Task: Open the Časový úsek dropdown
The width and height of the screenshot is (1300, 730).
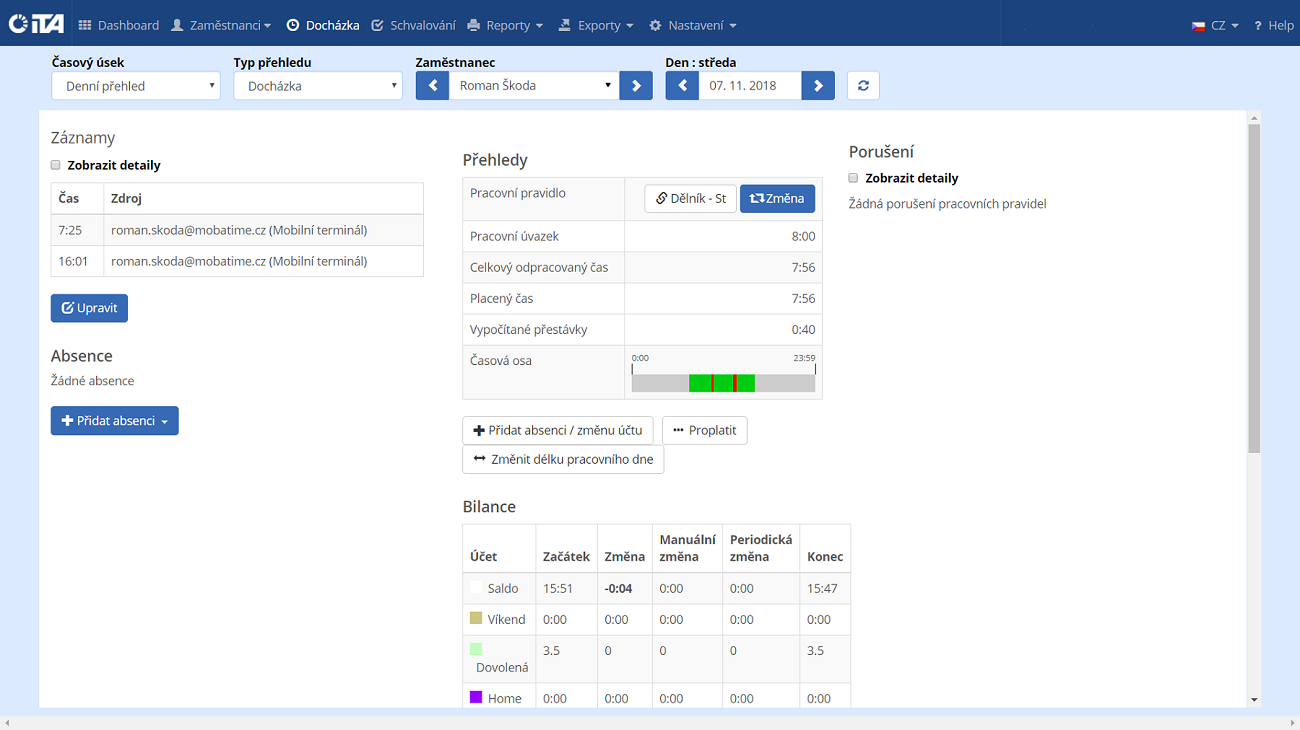Action: point(135,86)
